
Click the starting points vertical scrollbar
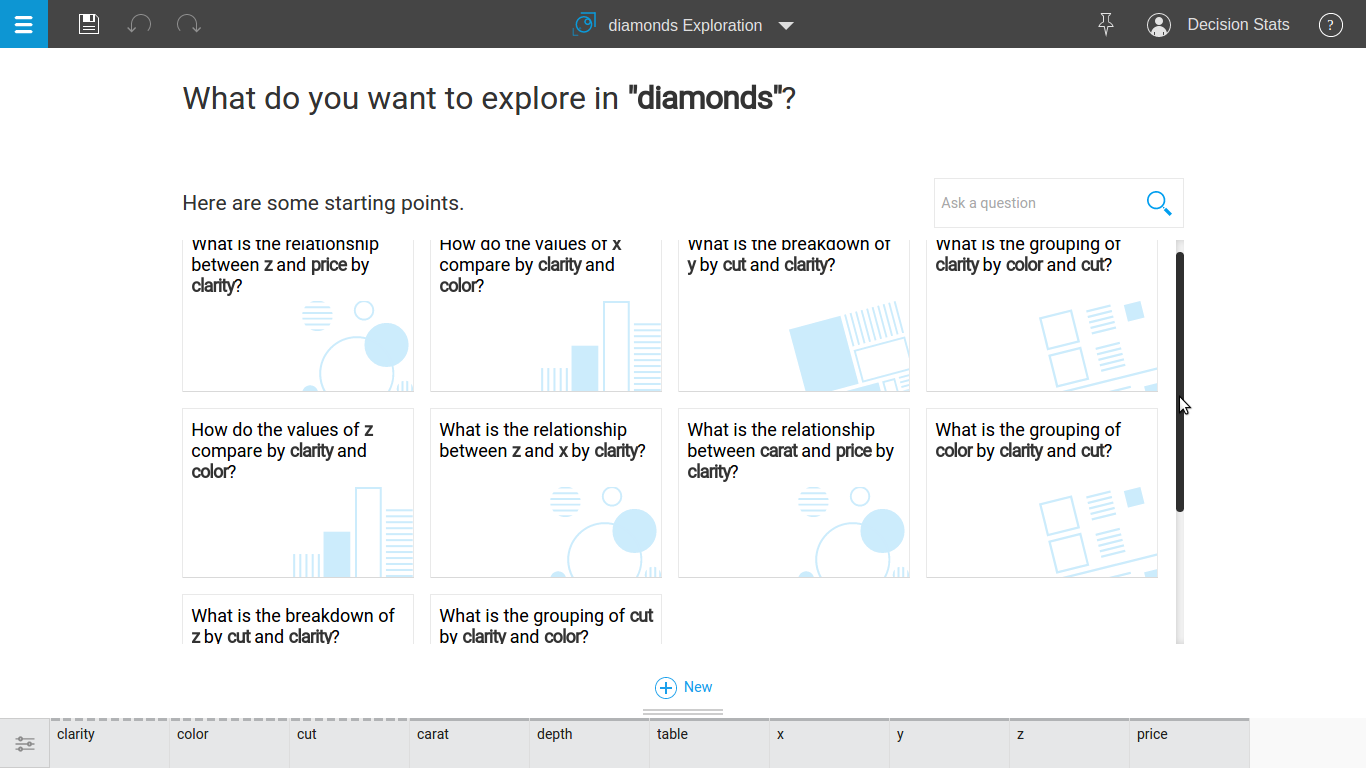[1180, 380]
